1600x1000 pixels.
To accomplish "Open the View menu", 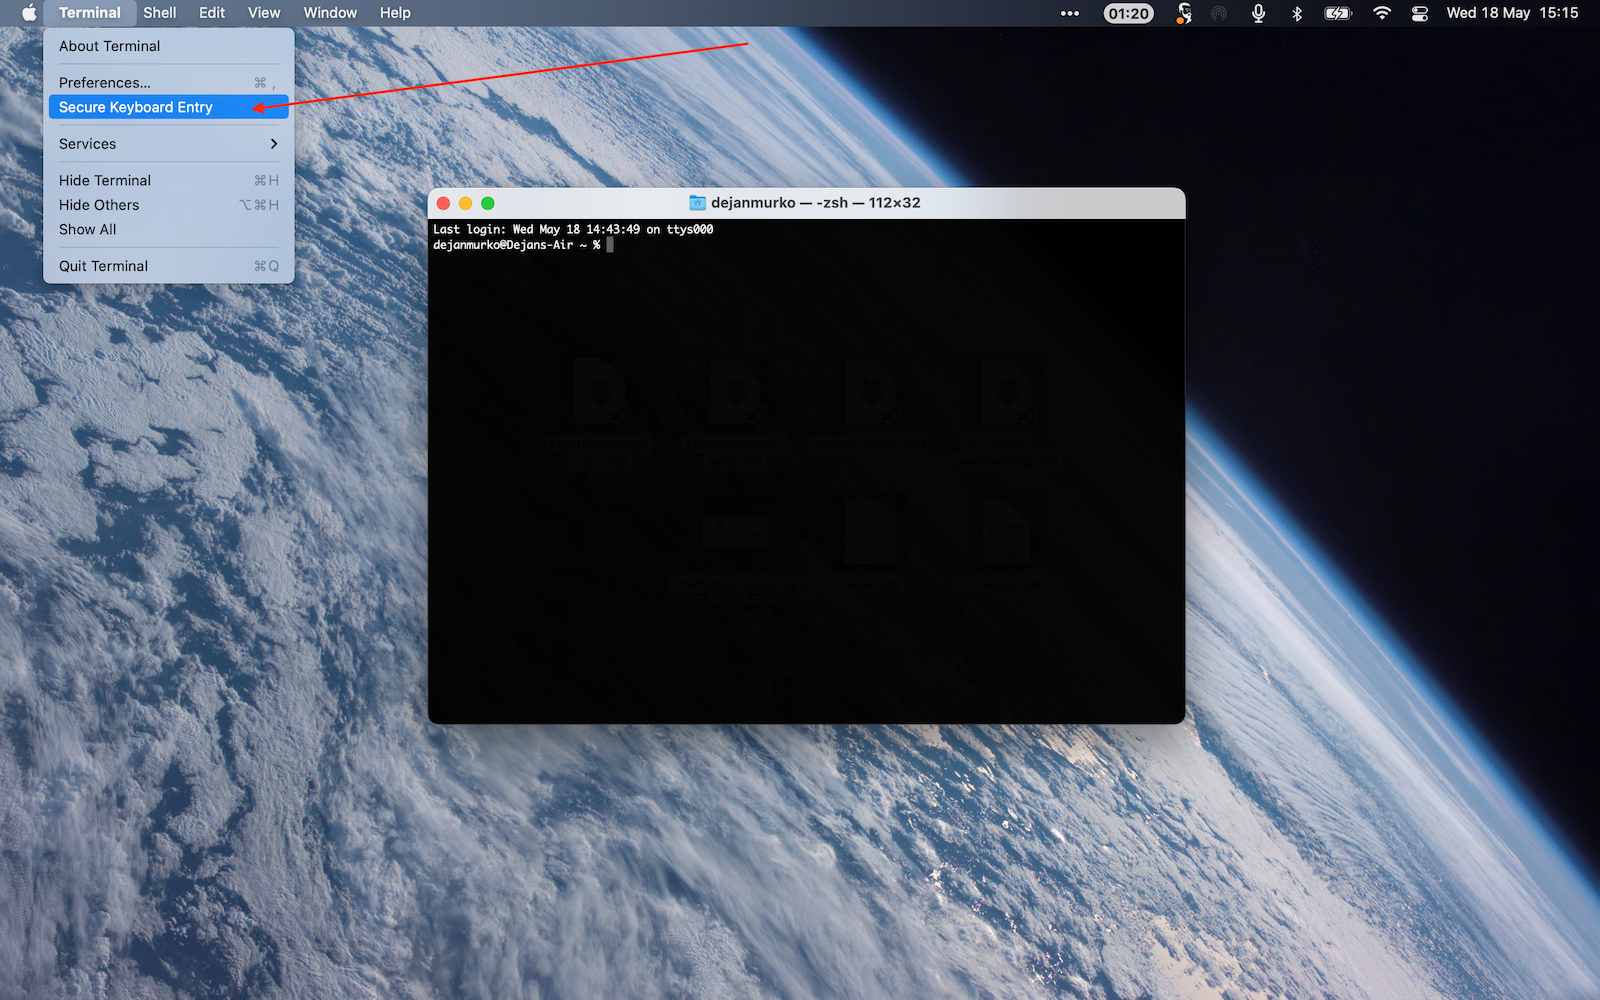I will tap(264, 13).
